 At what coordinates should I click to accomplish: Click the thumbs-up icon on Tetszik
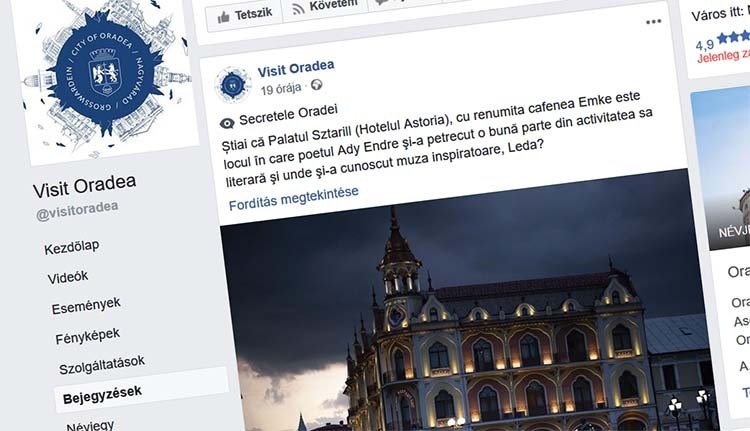pos(223,18)
